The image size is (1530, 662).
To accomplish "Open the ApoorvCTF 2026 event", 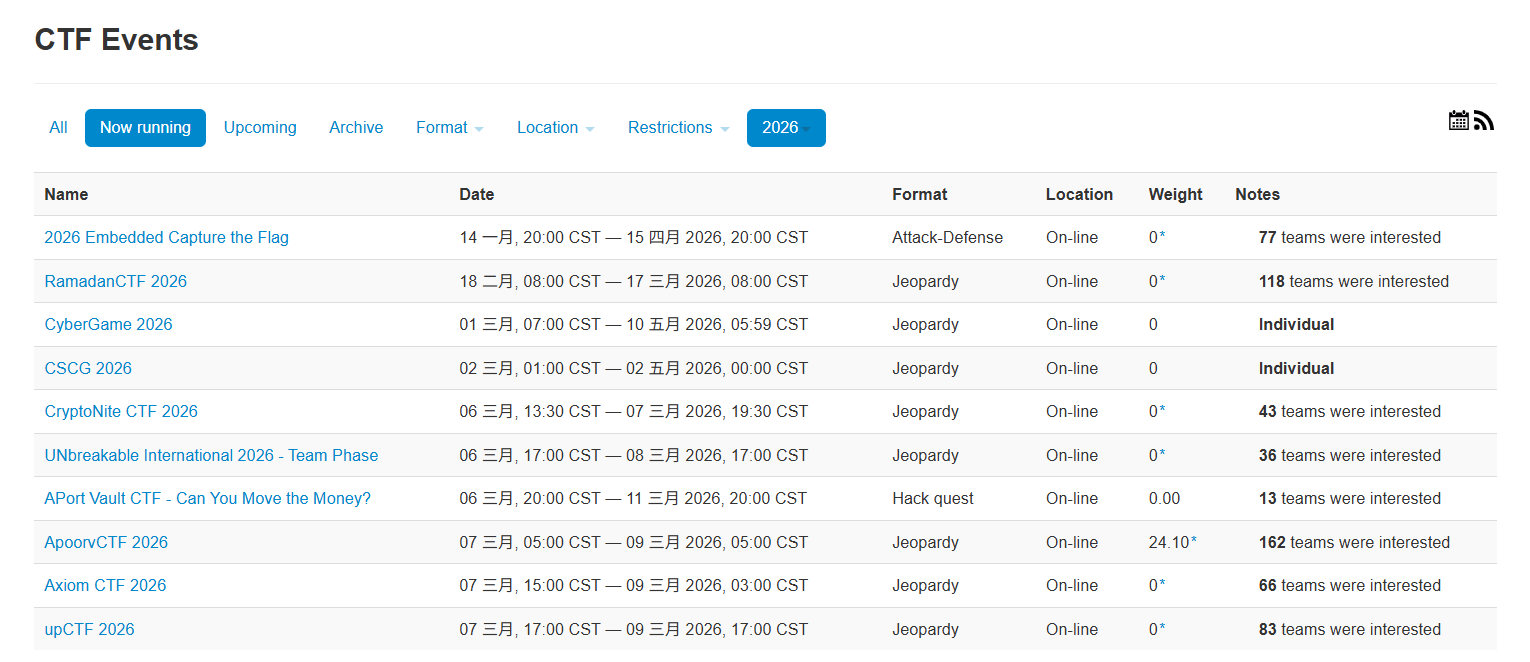I will click(106, 543).
